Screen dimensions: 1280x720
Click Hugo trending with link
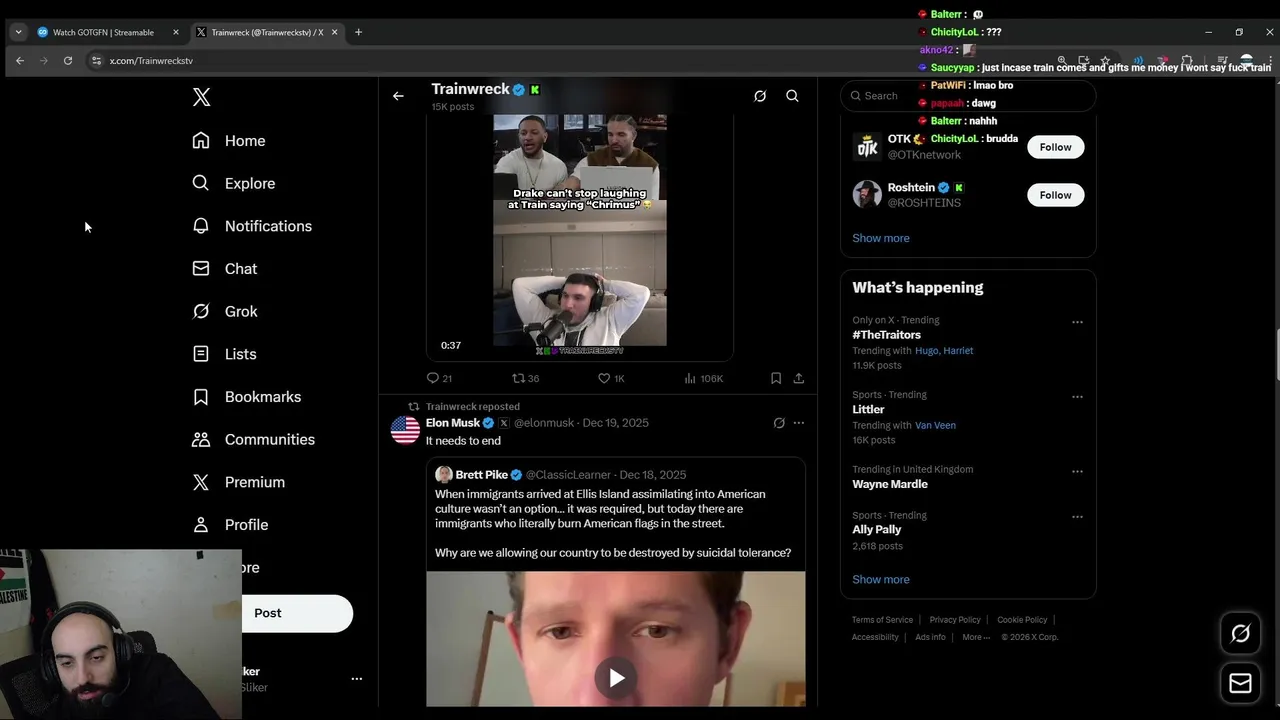pyautogui.click(x=926, y=351)
